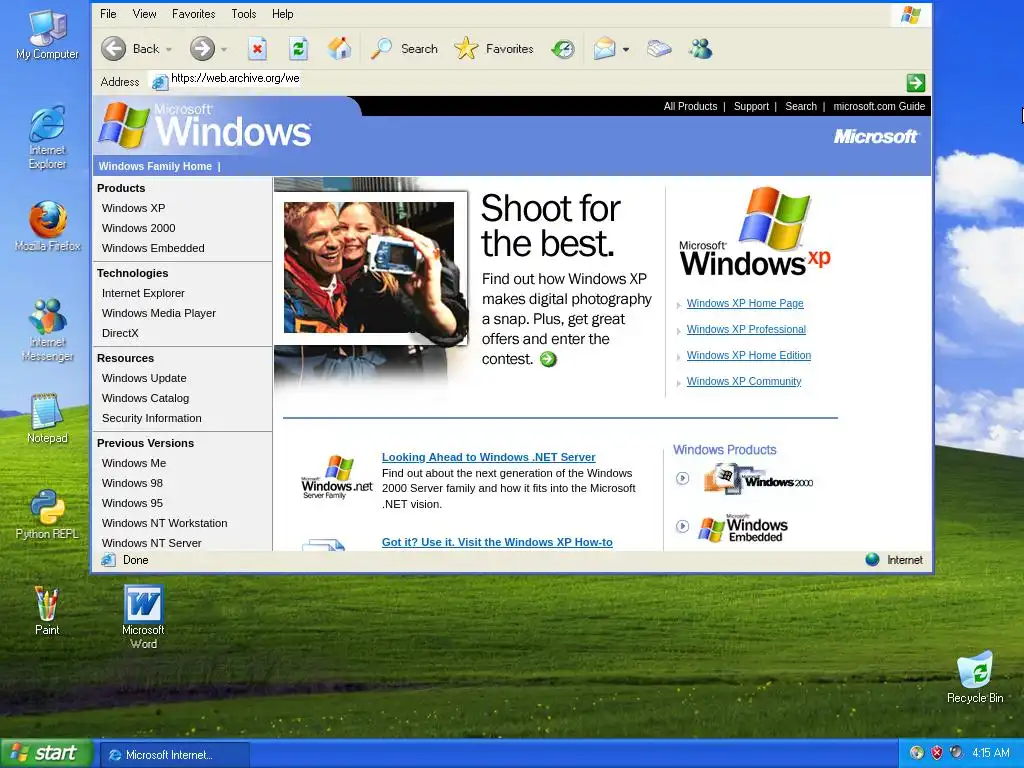Select Windows NT Workstation in sidebar

pyautogui.click(x=165, y=523)
